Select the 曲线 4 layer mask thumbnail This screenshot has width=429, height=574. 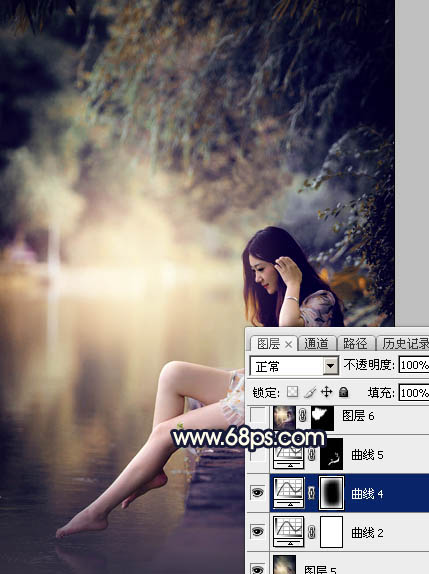pos(332,493)
